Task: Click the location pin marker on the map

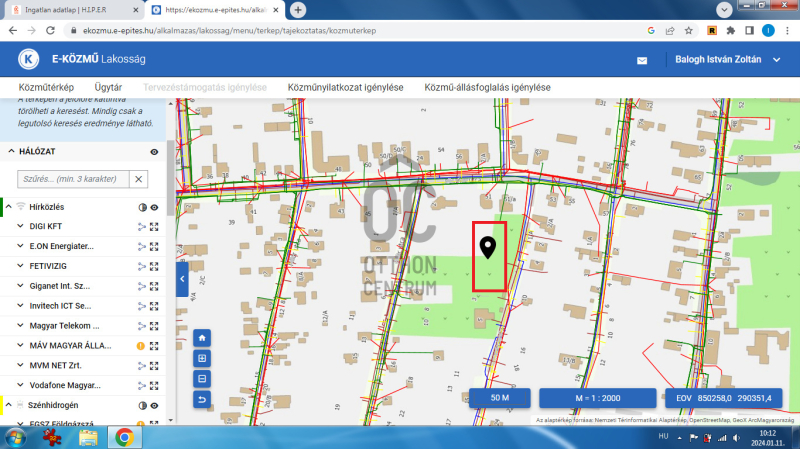Action: point(488,248)
